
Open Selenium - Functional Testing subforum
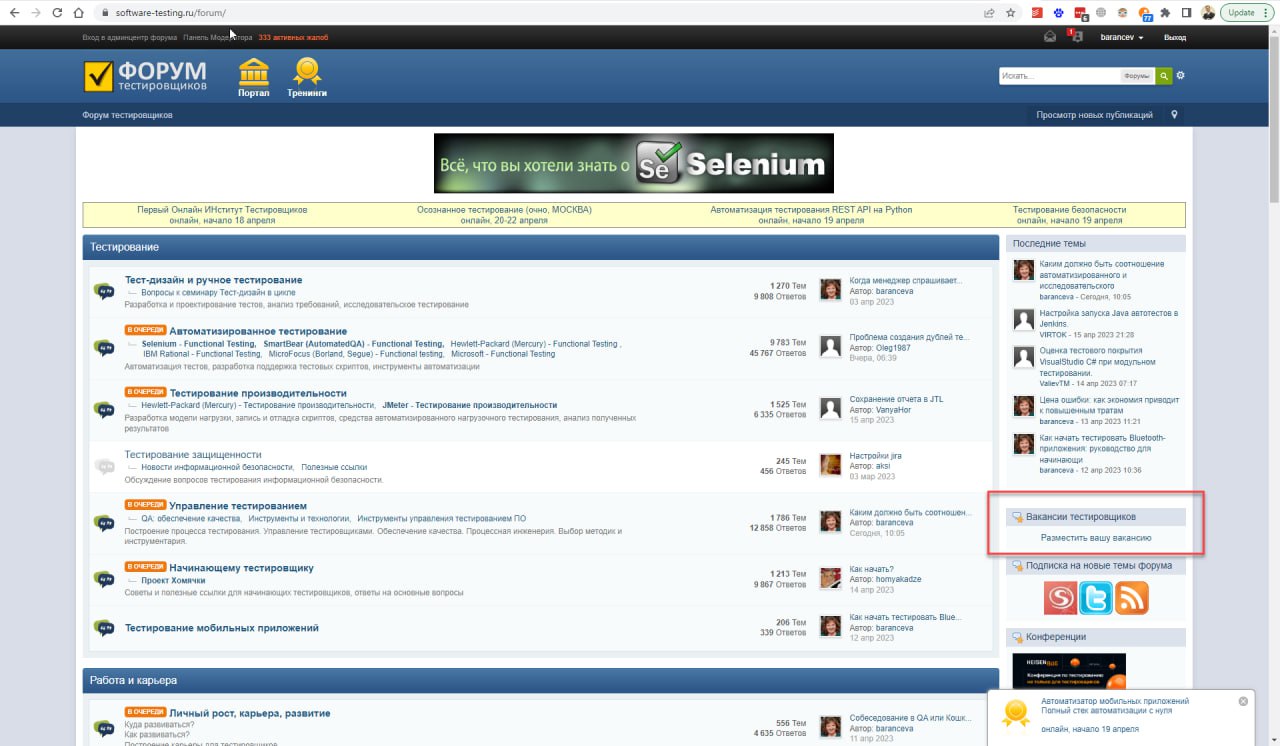[198, 344]
